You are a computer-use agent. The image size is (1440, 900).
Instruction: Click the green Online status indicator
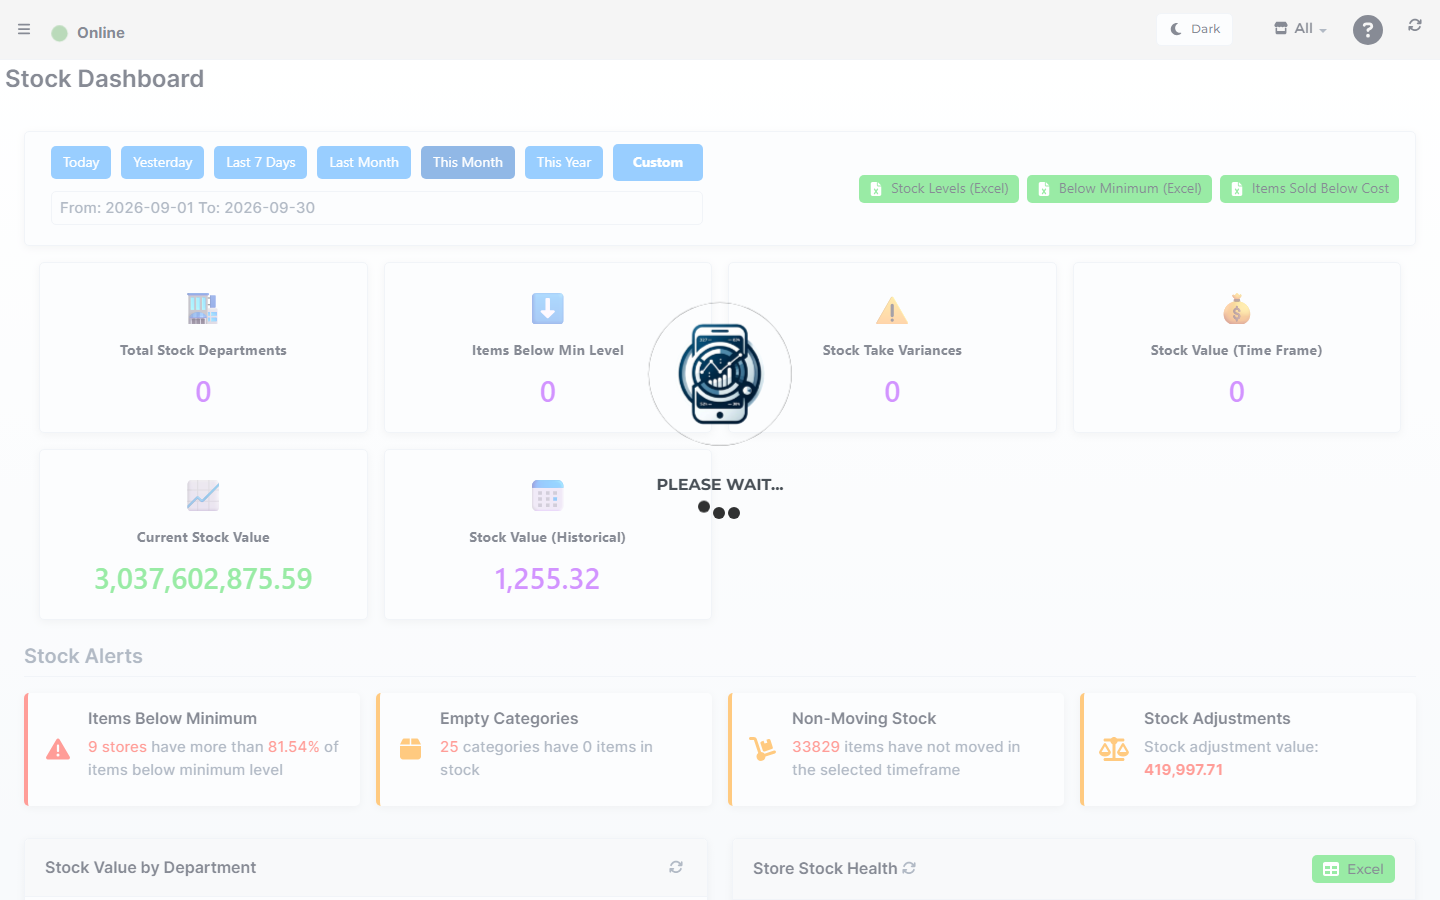click(59, 33)
